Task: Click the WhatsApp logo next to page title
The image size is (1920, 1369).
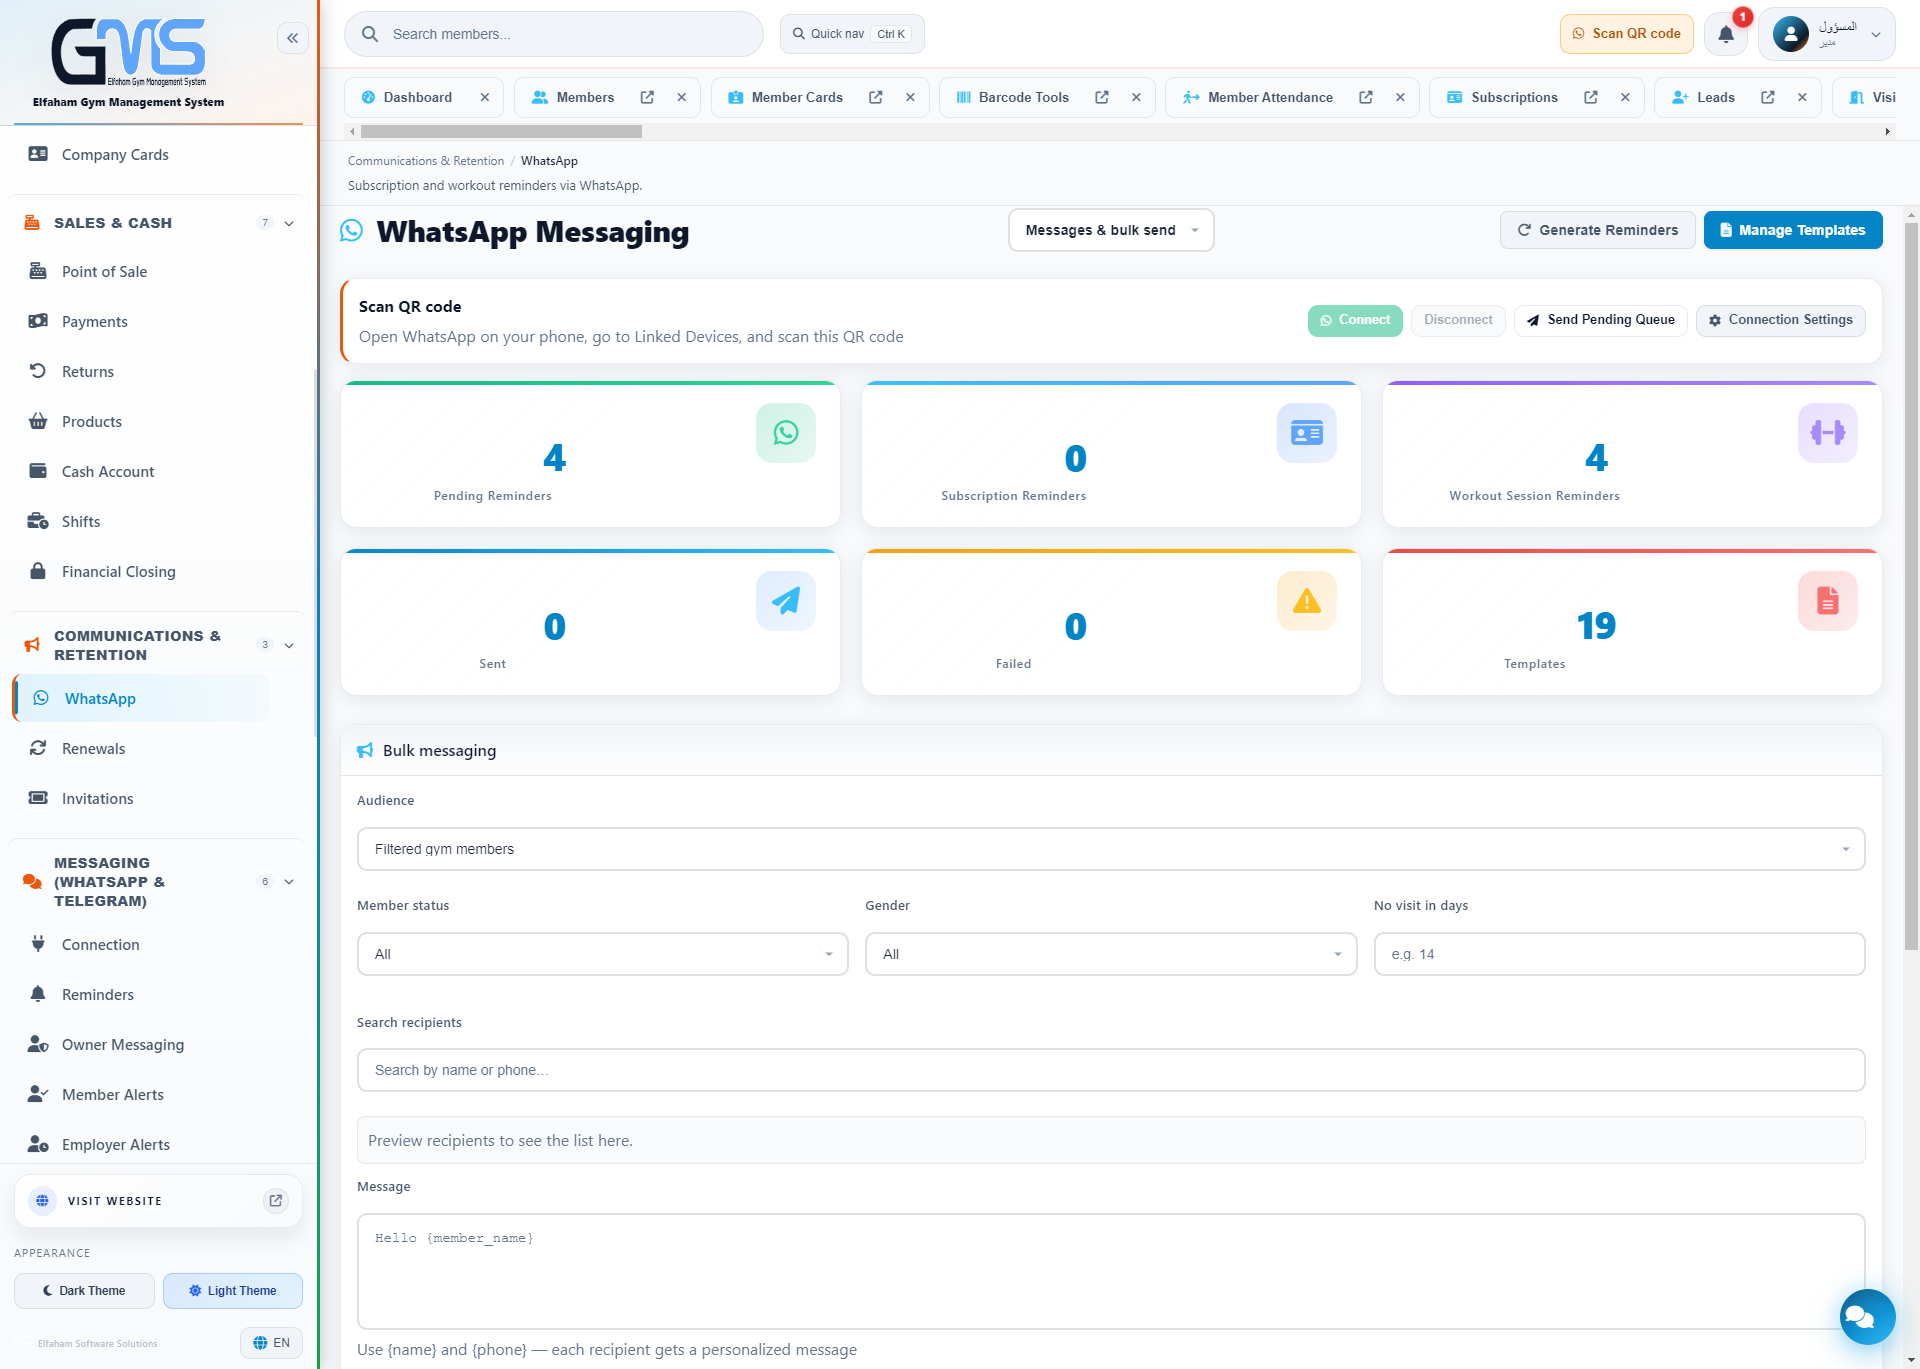Action: pos(351,231)
